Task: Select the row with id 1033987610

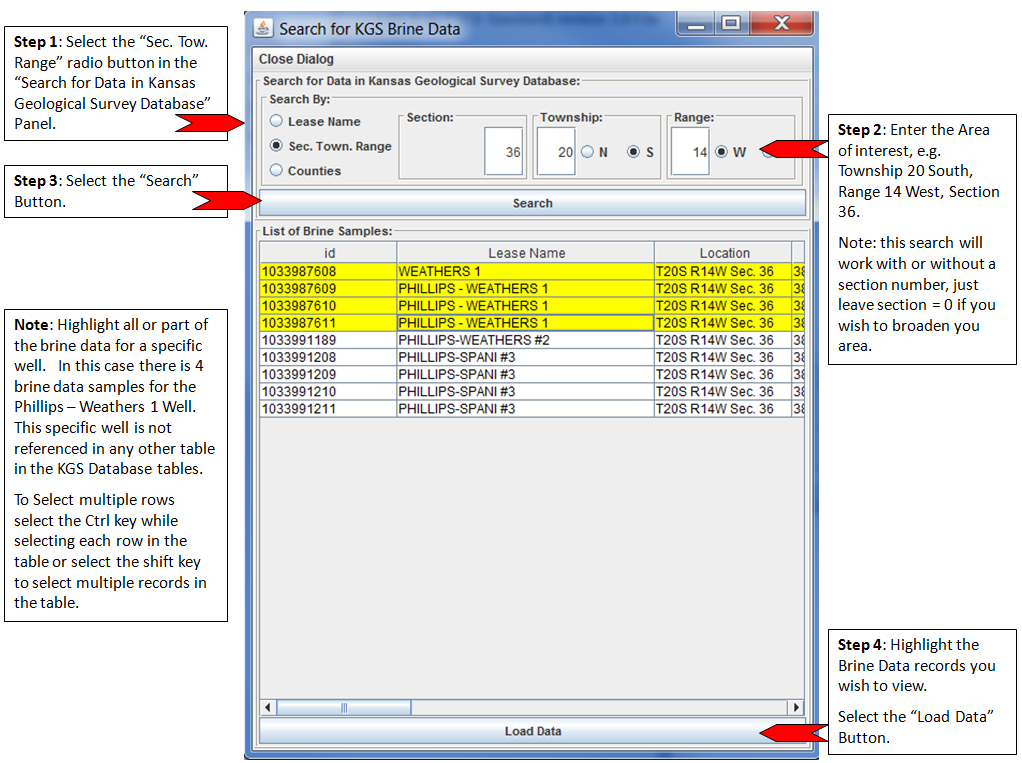Action: pyautogui.click(x=532, y=306)
